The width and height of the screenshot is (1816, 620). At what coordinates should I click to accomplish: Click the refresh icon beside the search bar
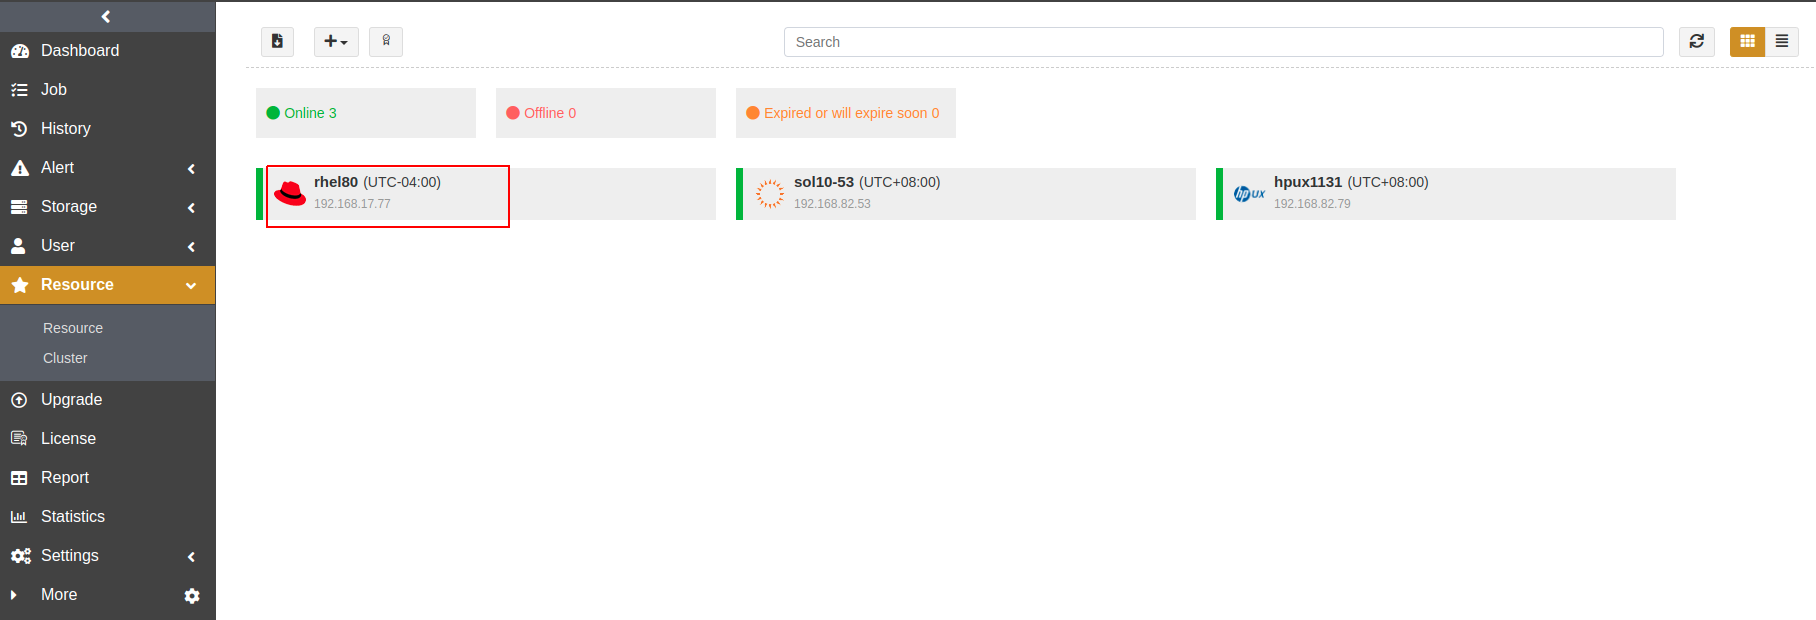1696,41
